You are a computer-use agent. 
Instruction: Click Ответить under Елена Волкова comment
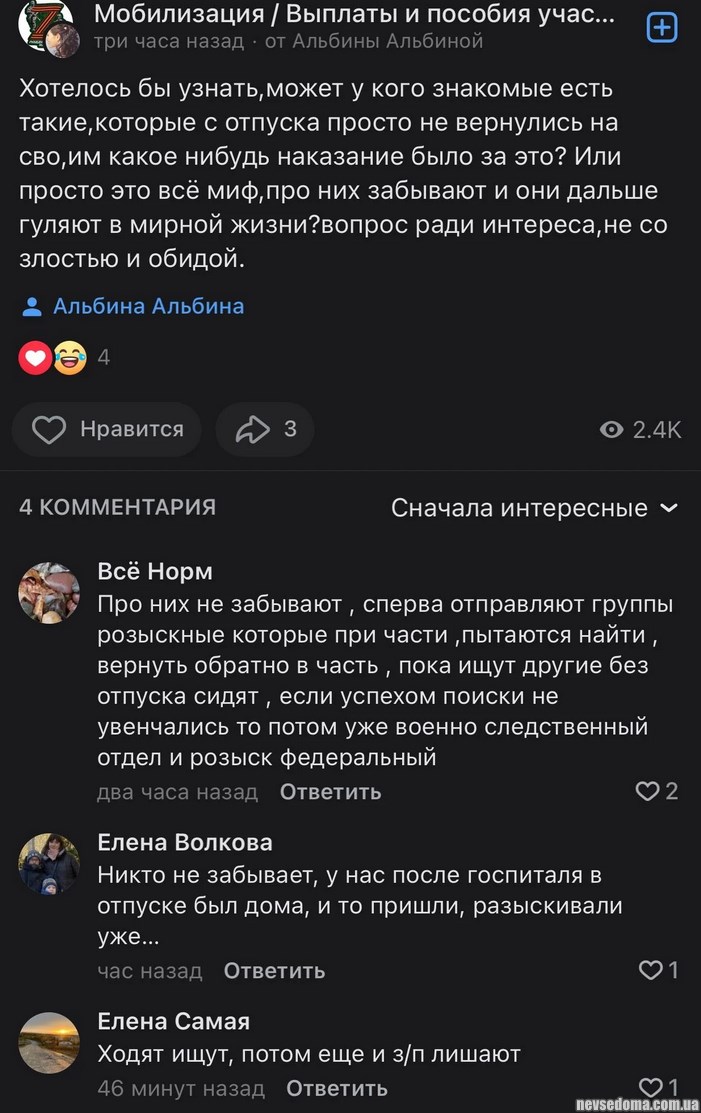tap(274, 970)
